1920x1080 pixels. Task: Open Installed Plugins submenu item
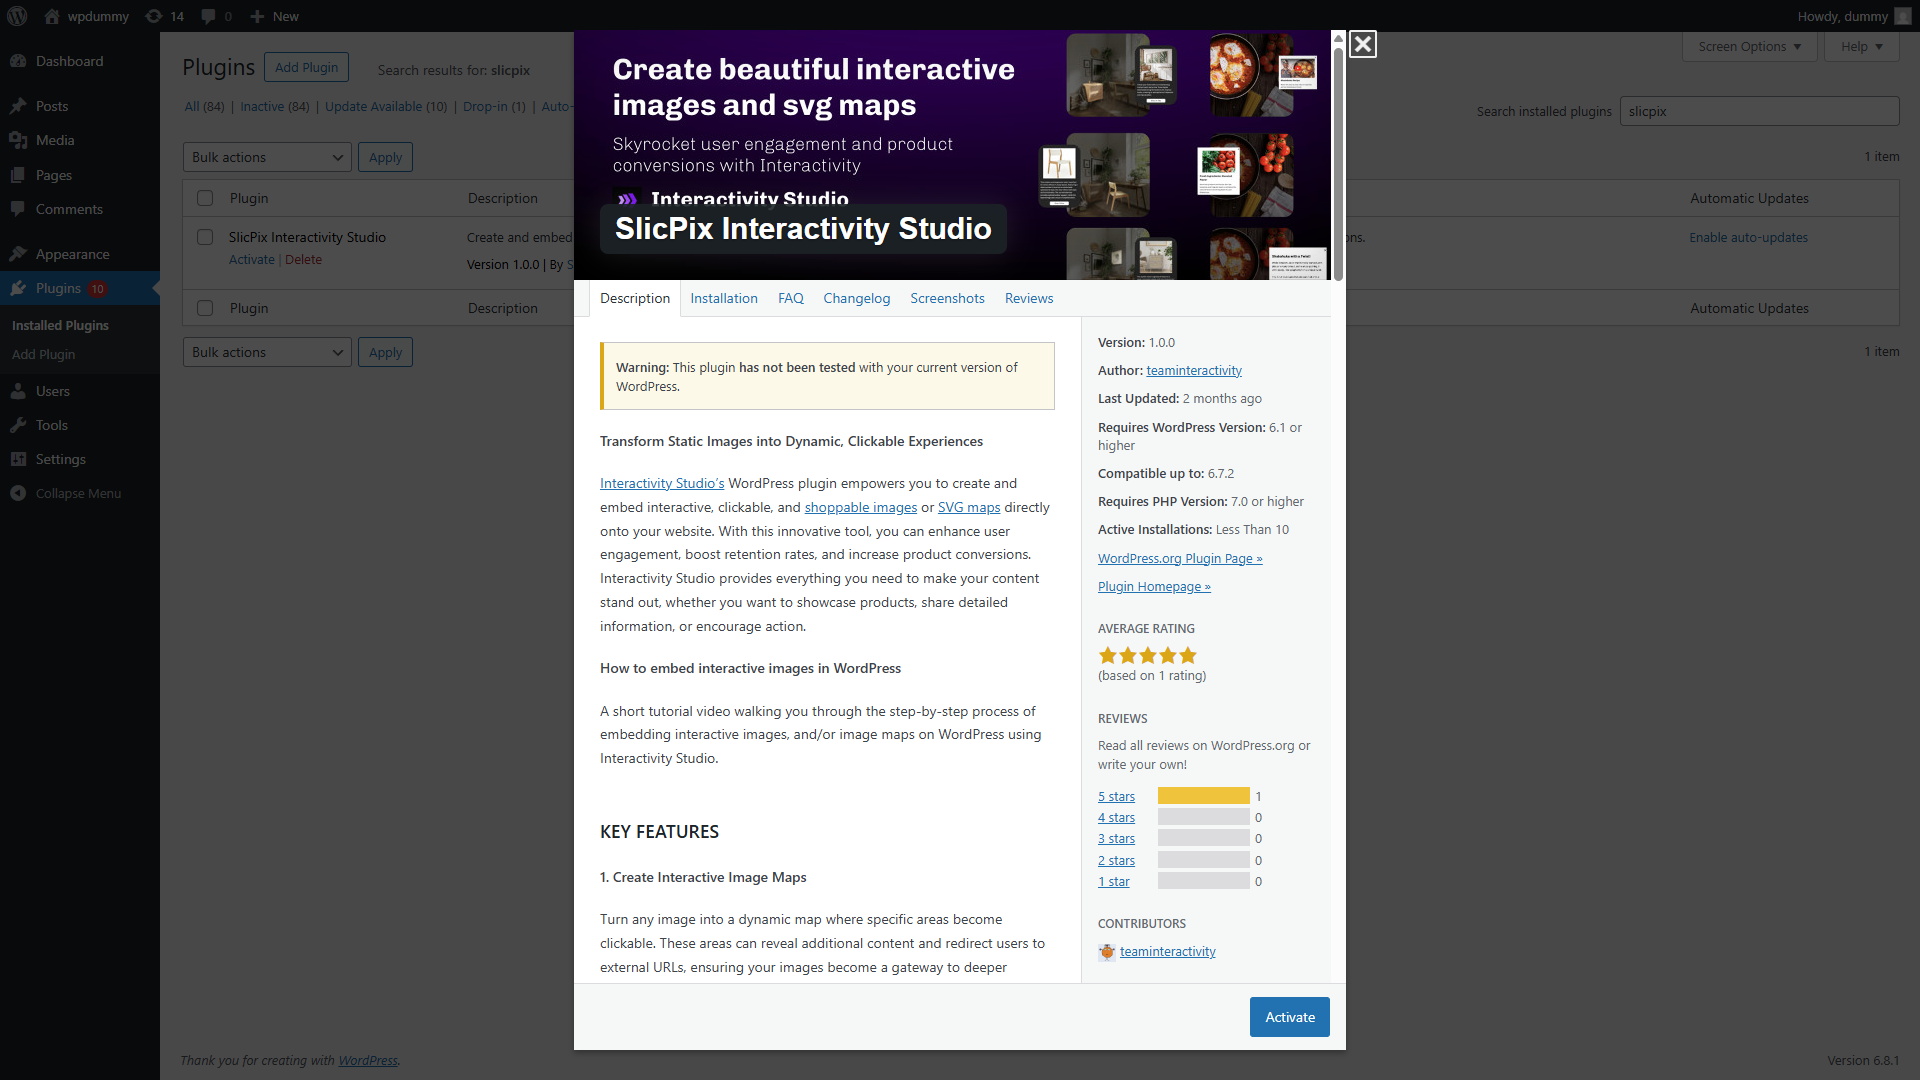[60, 325]
